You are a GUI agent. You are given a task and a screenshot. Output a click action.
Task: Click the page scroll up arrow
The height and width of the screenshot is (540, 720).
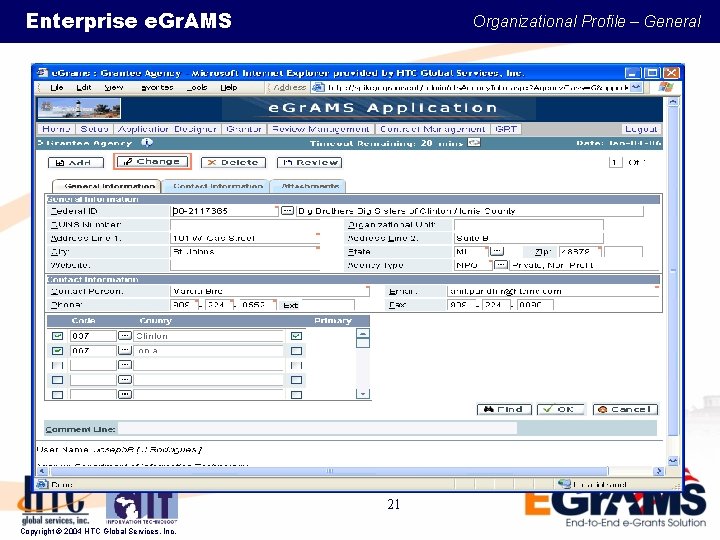pyautogui.click(x=673, y=102)
